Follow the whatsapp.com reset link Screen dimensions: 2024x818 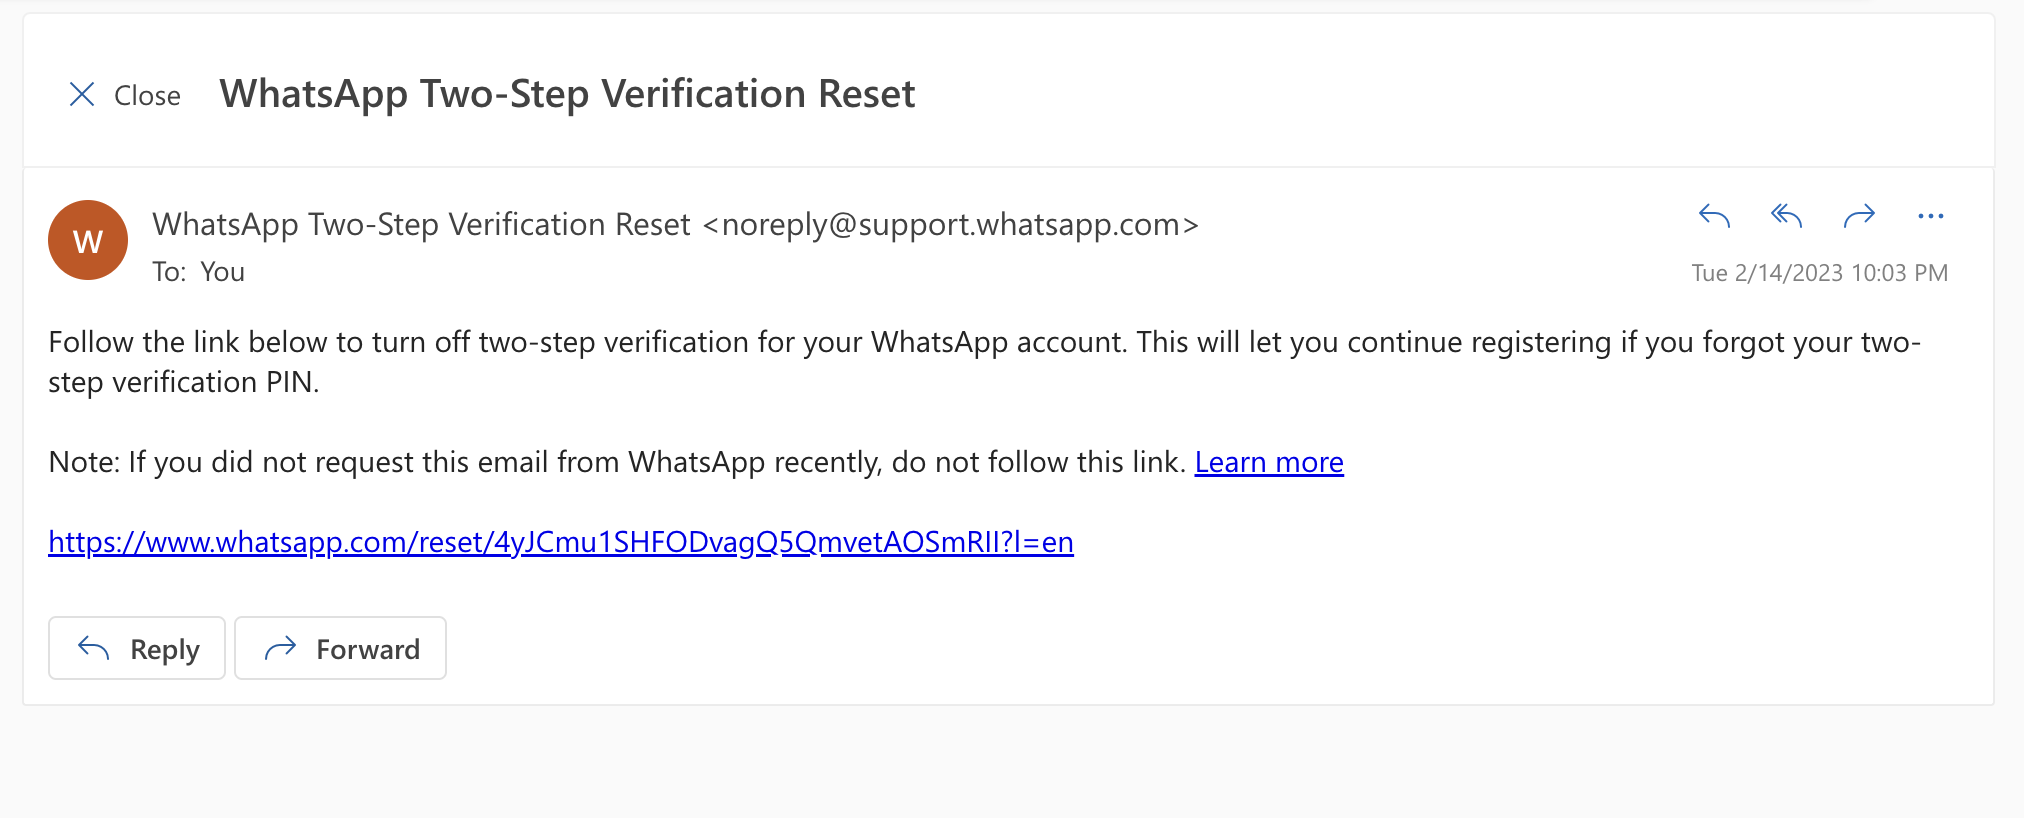560,542
